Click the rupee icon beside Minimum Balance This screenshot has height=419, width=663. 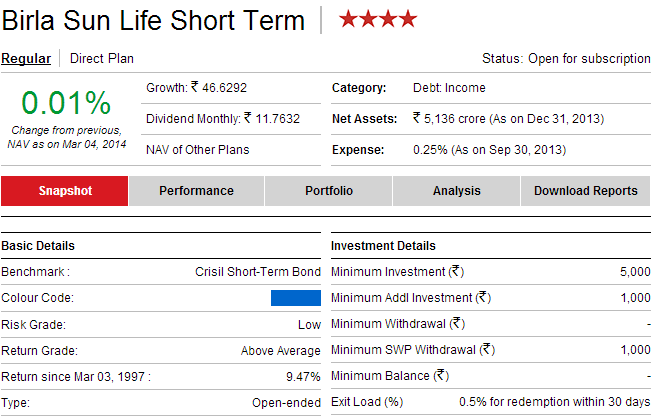click(440, 375)
